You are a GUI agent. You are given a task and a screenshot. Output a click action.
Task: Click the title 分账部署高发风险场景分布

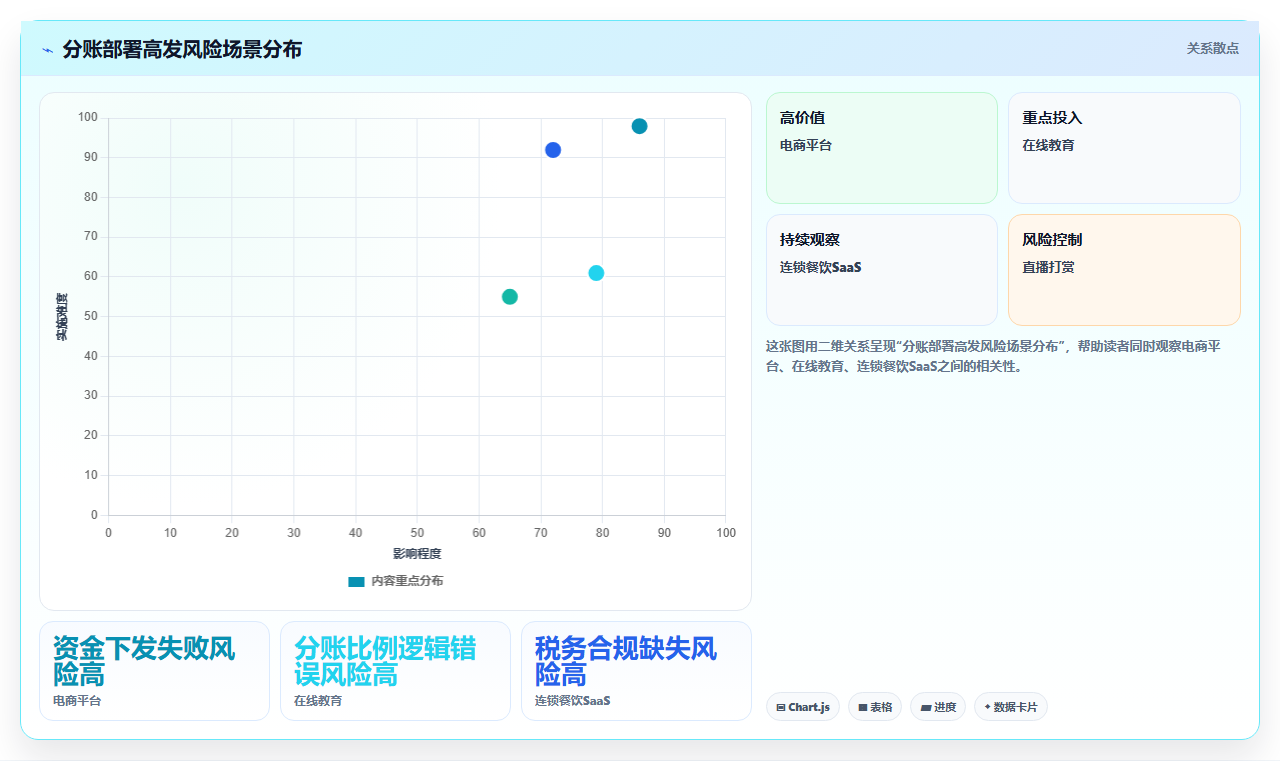point(182,49)
